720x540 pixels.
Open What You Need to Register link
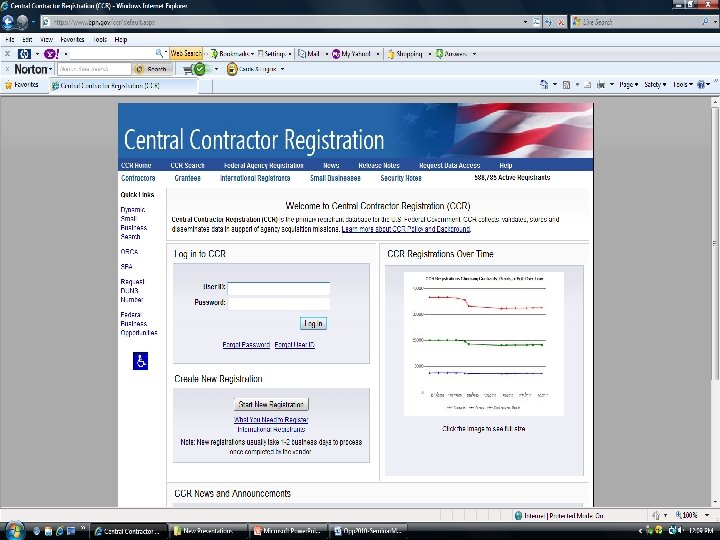point(271,420)
